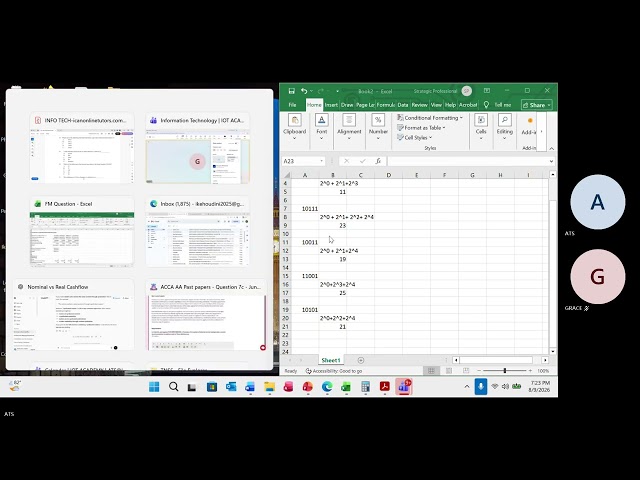Open the File tab in Excel
Image resolution: width=640 pixels, height=480 pixels.
click(292, 105)
